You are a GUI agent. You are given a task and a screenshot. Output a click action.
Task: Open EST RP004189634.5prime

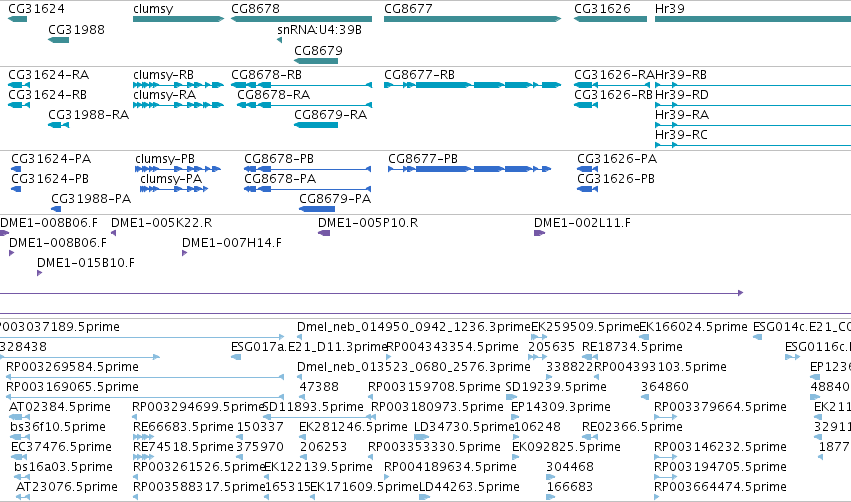[x=450, y=467]
